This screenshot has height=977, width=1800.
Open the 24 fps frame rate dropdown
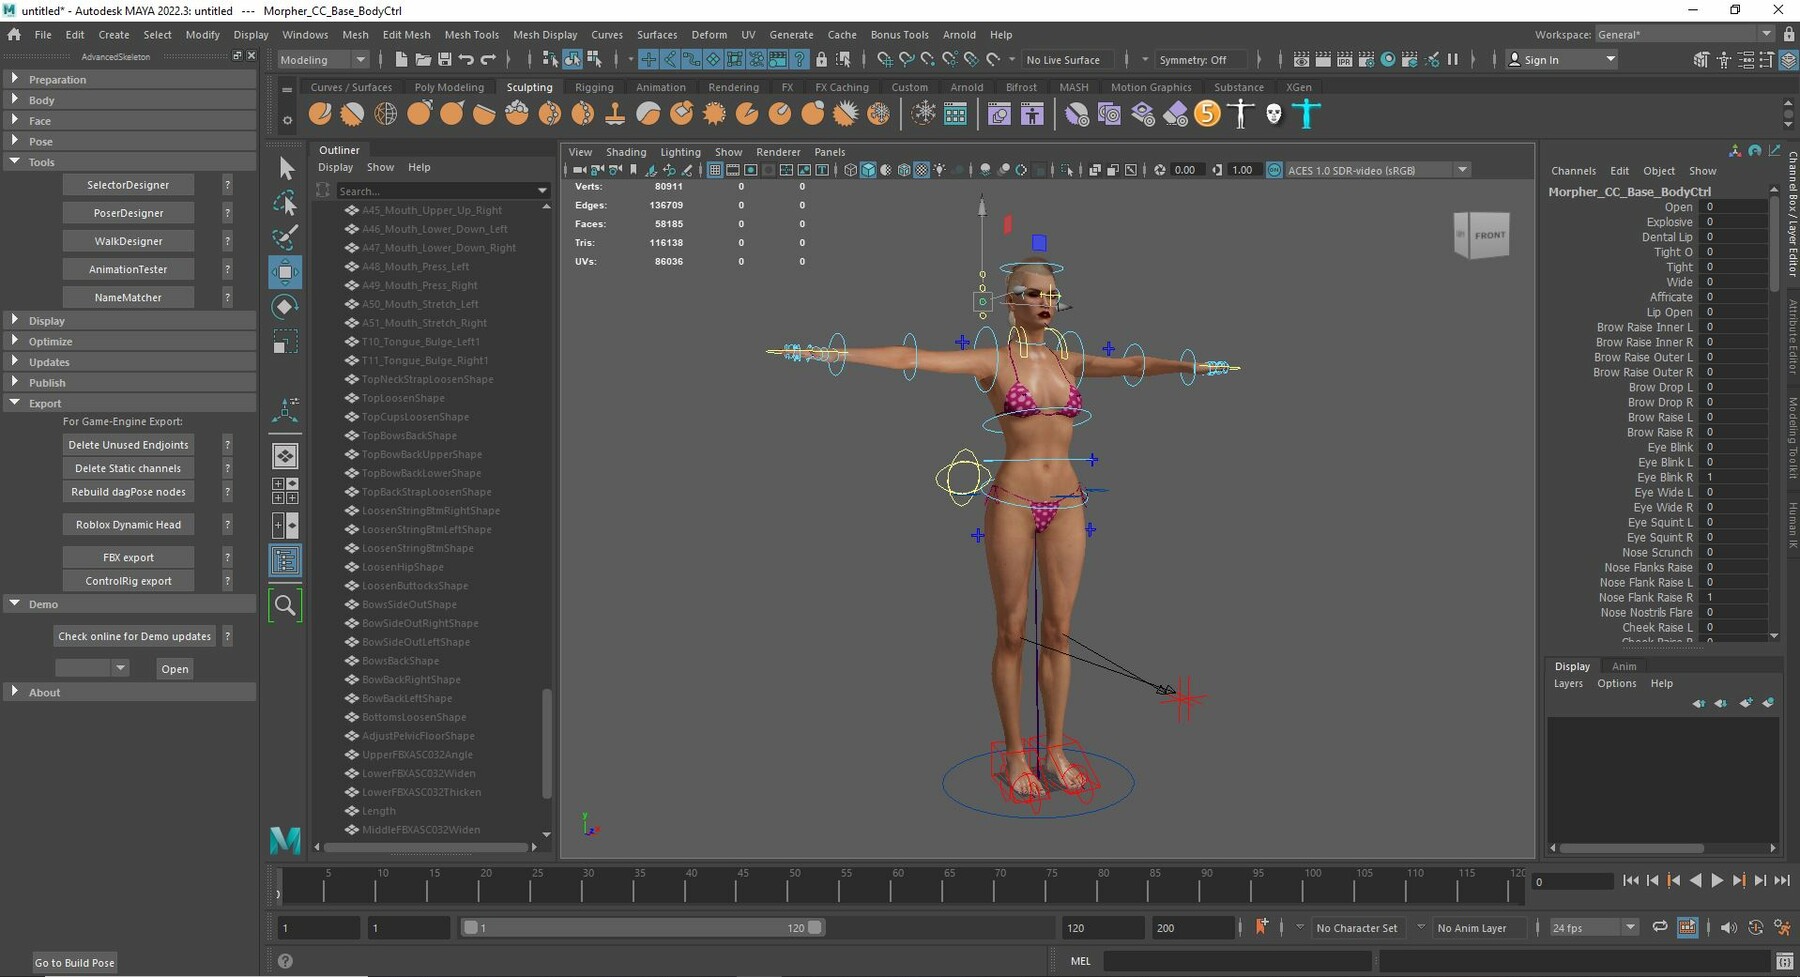point(1593,928)
